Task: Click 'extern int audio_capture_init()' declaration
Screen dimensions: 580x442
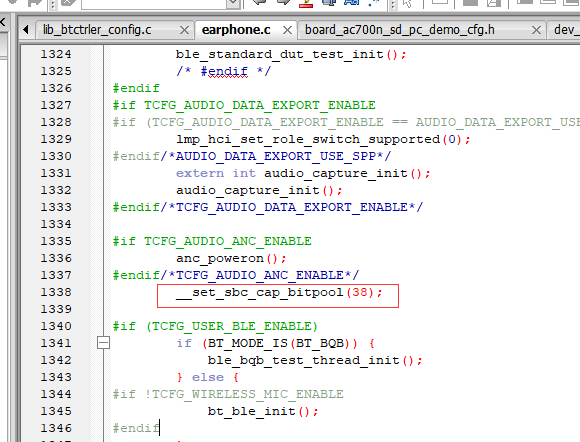Action: [303, 173]
